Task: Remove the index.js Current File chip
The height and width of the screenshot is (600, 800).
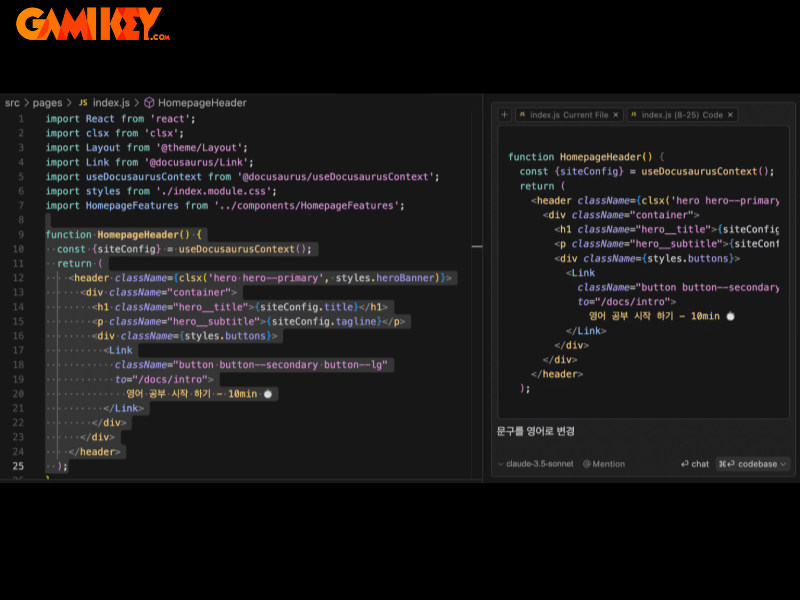Action: click(x=616, y=115)
